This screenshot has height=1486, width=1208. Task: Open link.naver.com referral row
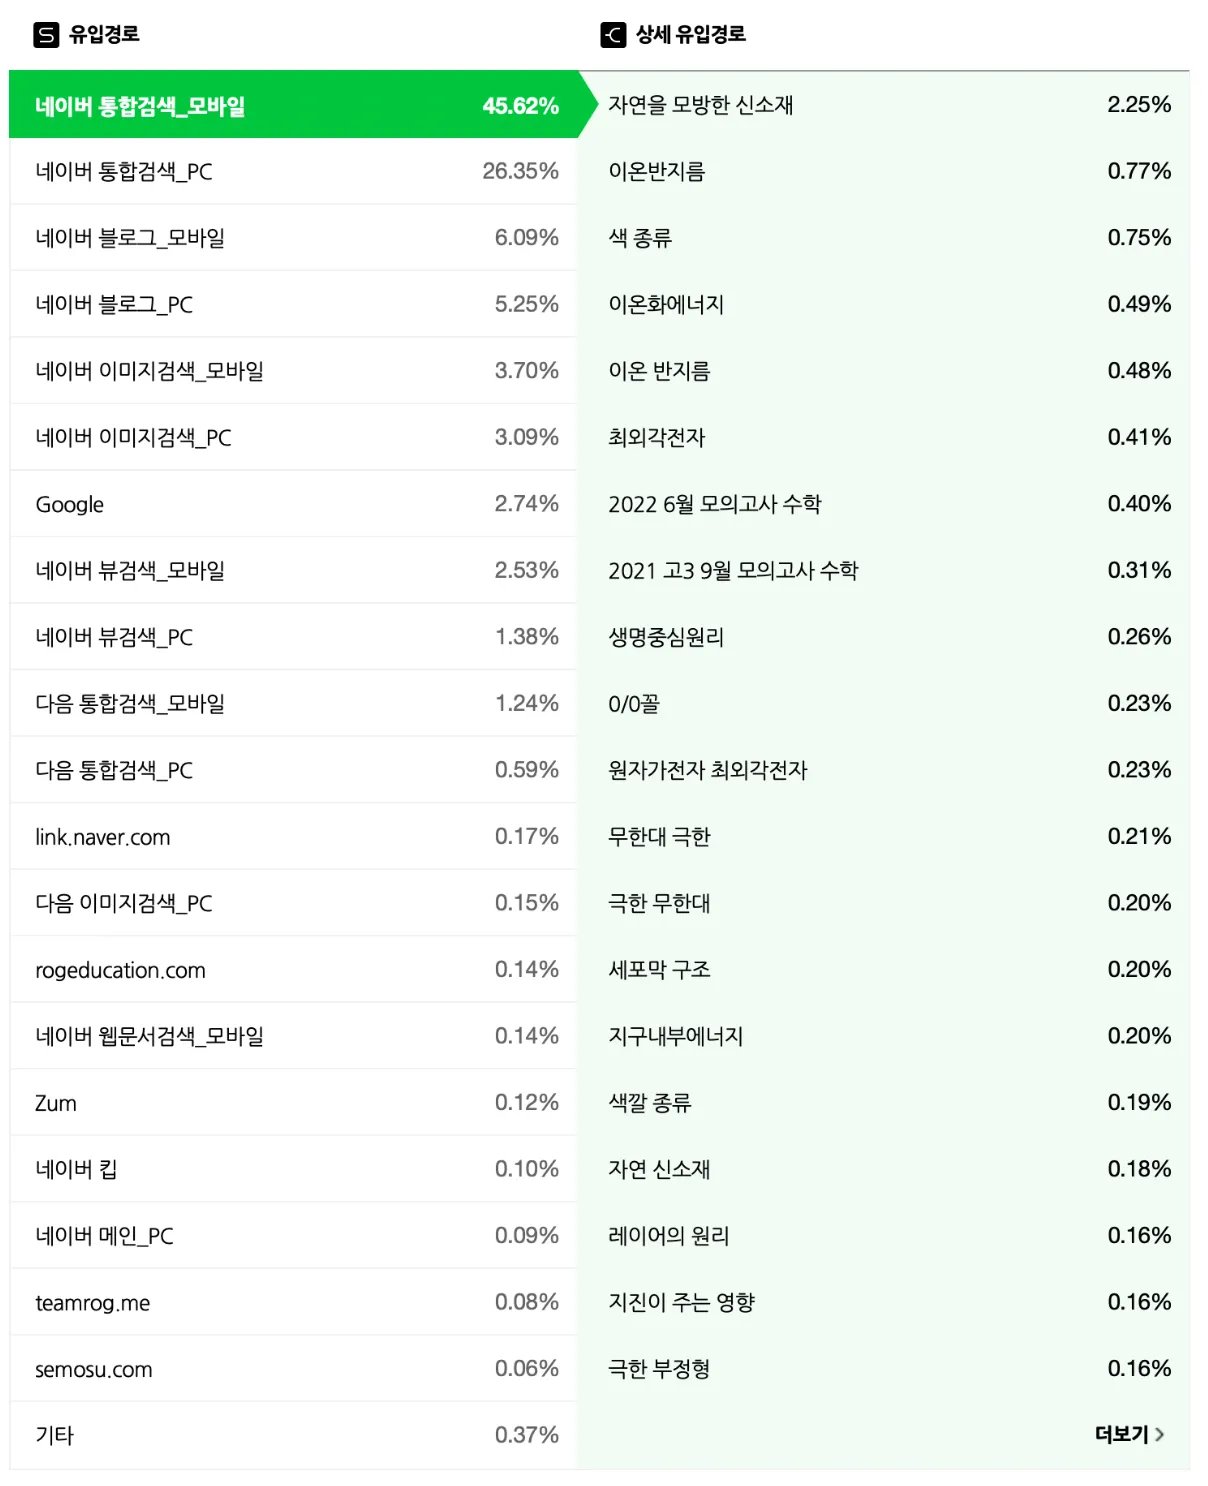click(x=294, y=837)
